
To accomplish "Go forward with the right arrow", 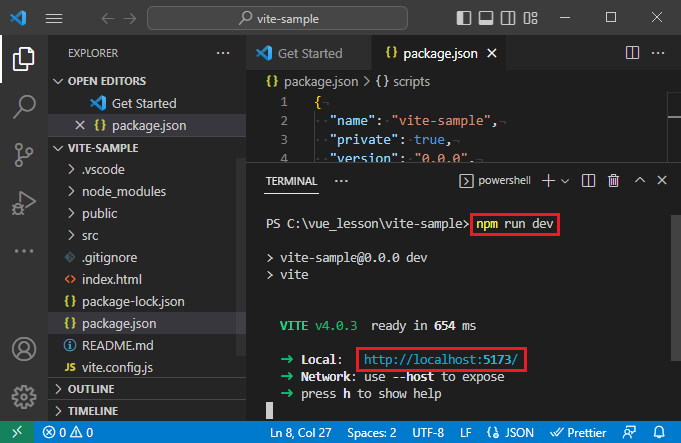I will click(x=130, y=18).
